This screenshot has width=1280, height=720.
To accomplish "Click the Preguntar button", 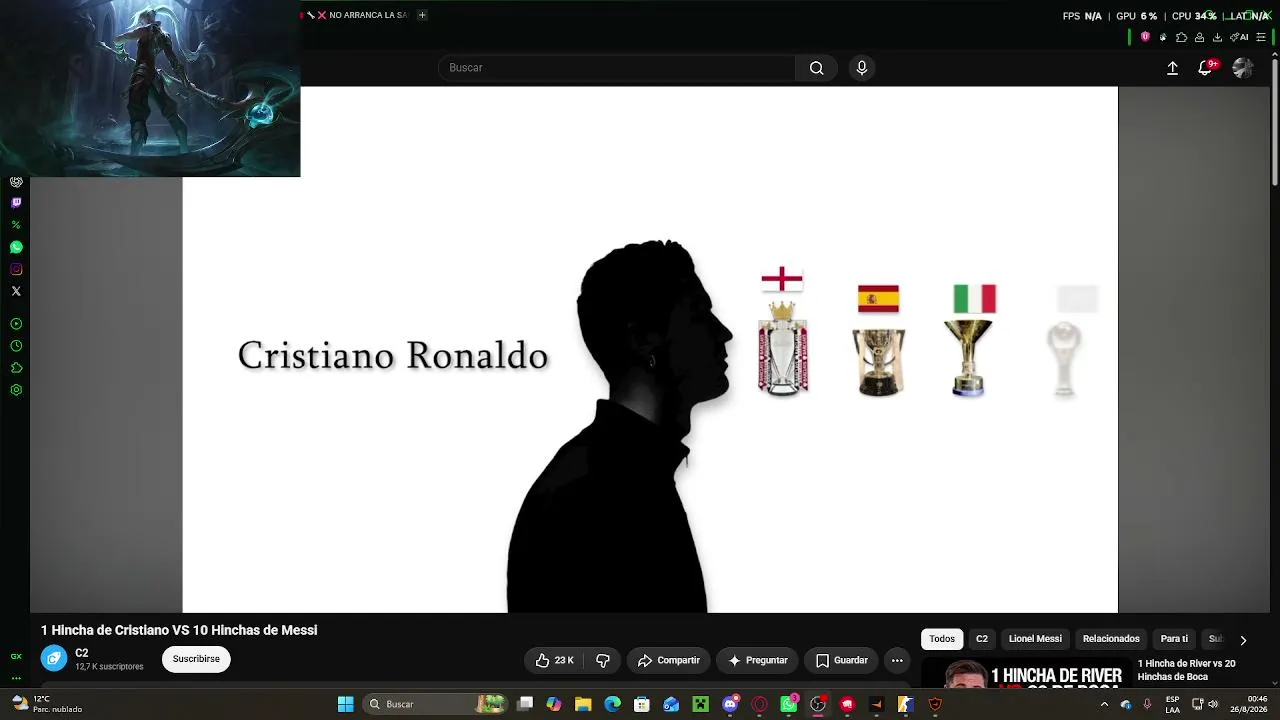I will coord(757,660).
